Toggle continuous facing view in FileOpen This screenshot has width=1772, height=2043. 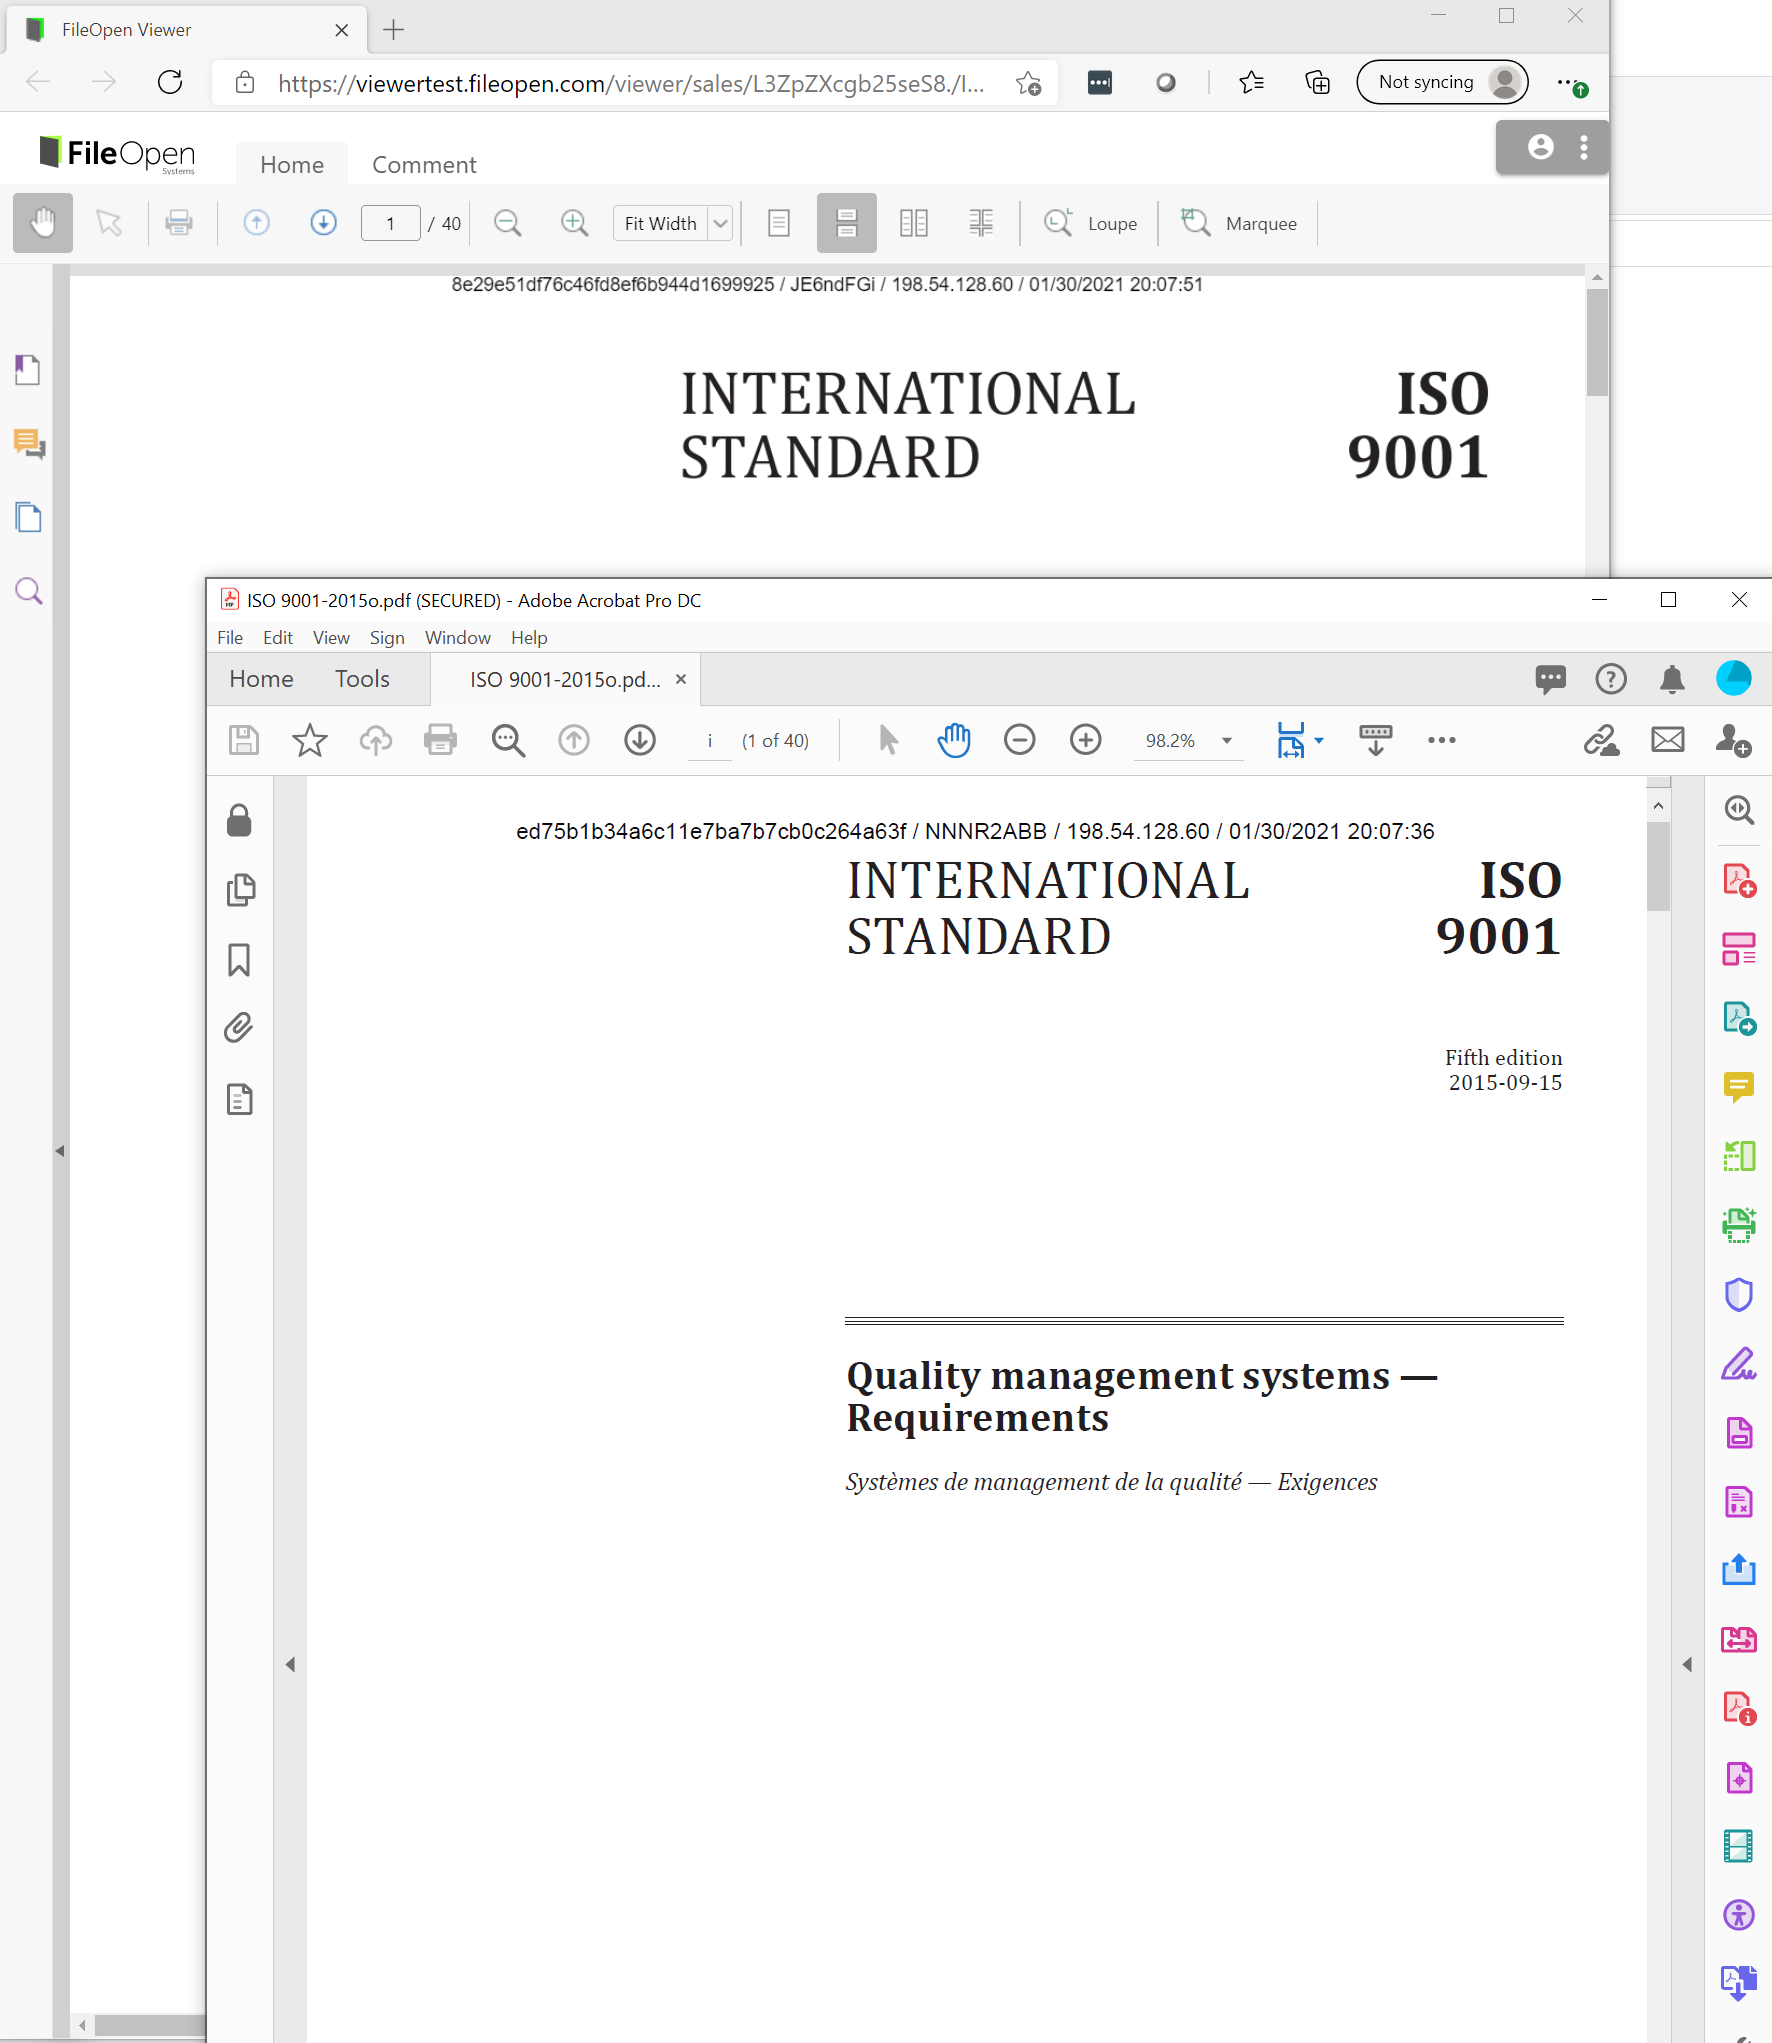[x=981, y=222]
